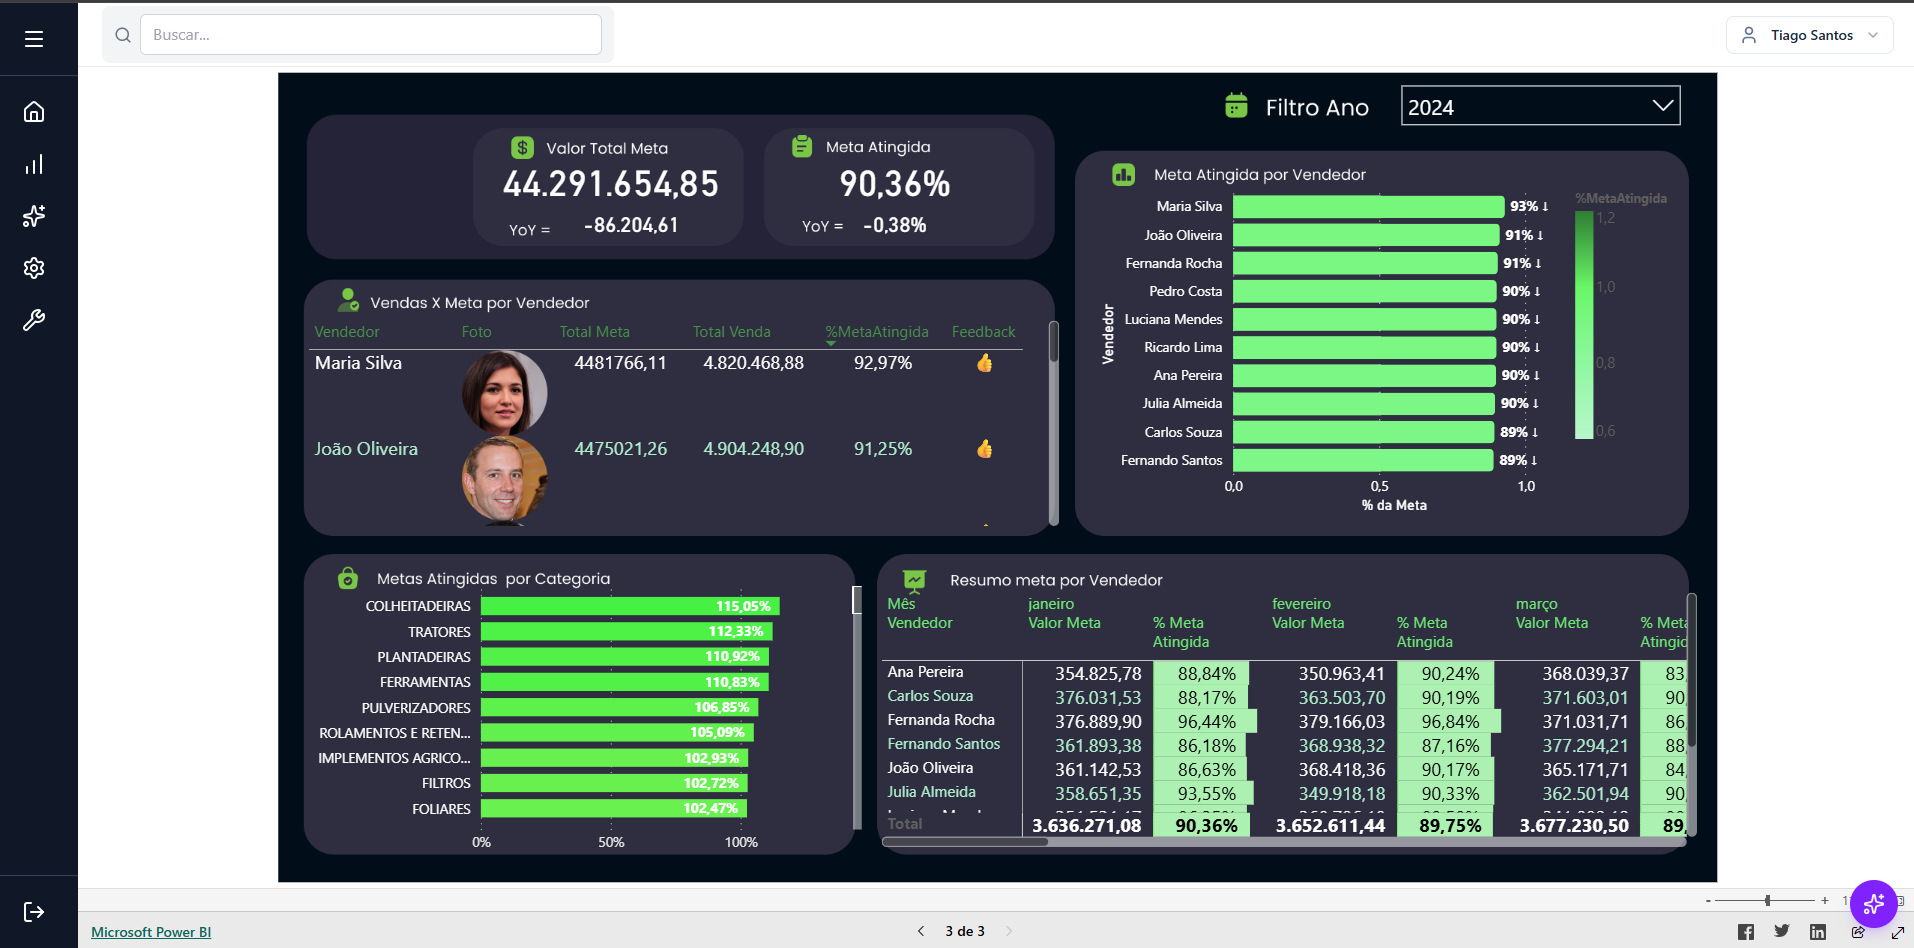Open the Filtro Ano 2024 dropdown
This screenshot has width=1914, height=948.
[1540, 106]
